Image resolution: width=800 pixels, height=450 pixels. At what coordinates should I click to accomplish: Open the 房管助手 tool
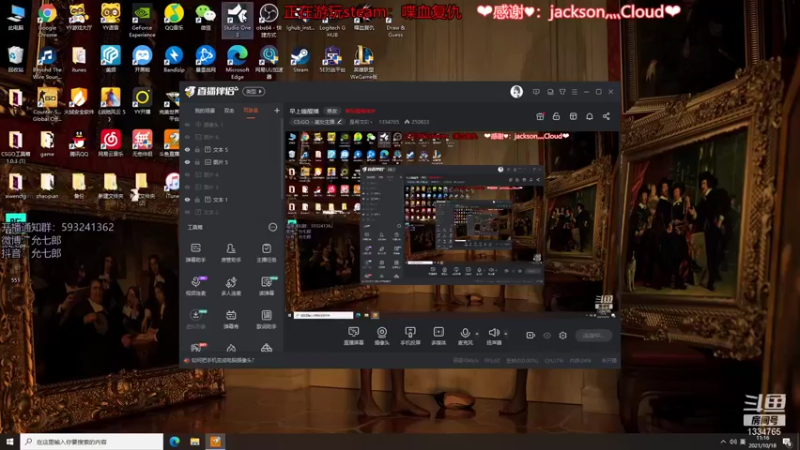231,253
